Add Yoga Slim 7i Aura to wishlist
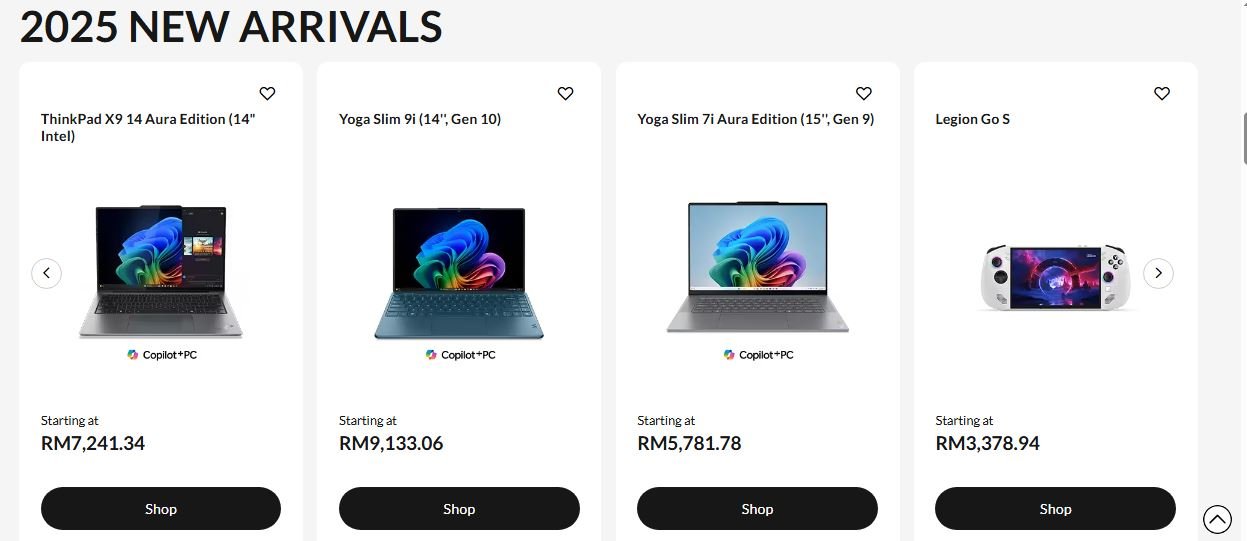The height and width of the screenshot is (541, 1247). pyautogui.click(x=863, y=93)
